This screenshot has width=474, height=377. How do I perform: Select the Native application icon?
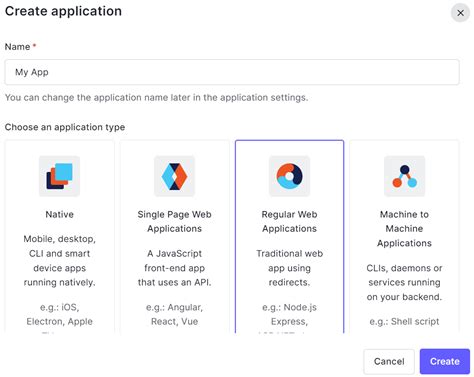59,176
